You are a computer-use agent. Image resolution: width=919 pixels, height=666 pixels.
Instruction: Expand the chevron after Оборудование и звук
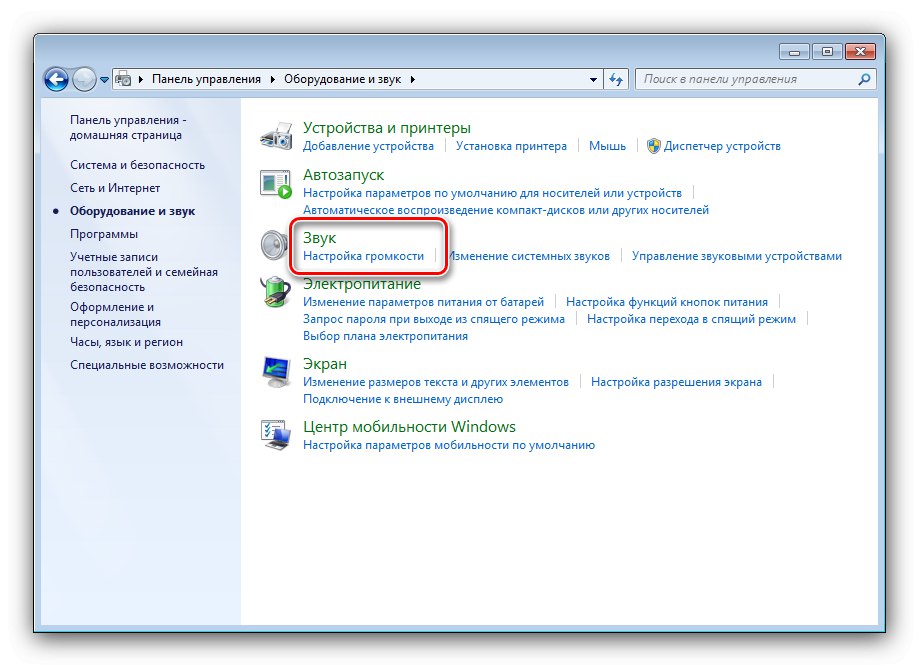(x=412, y=78)
